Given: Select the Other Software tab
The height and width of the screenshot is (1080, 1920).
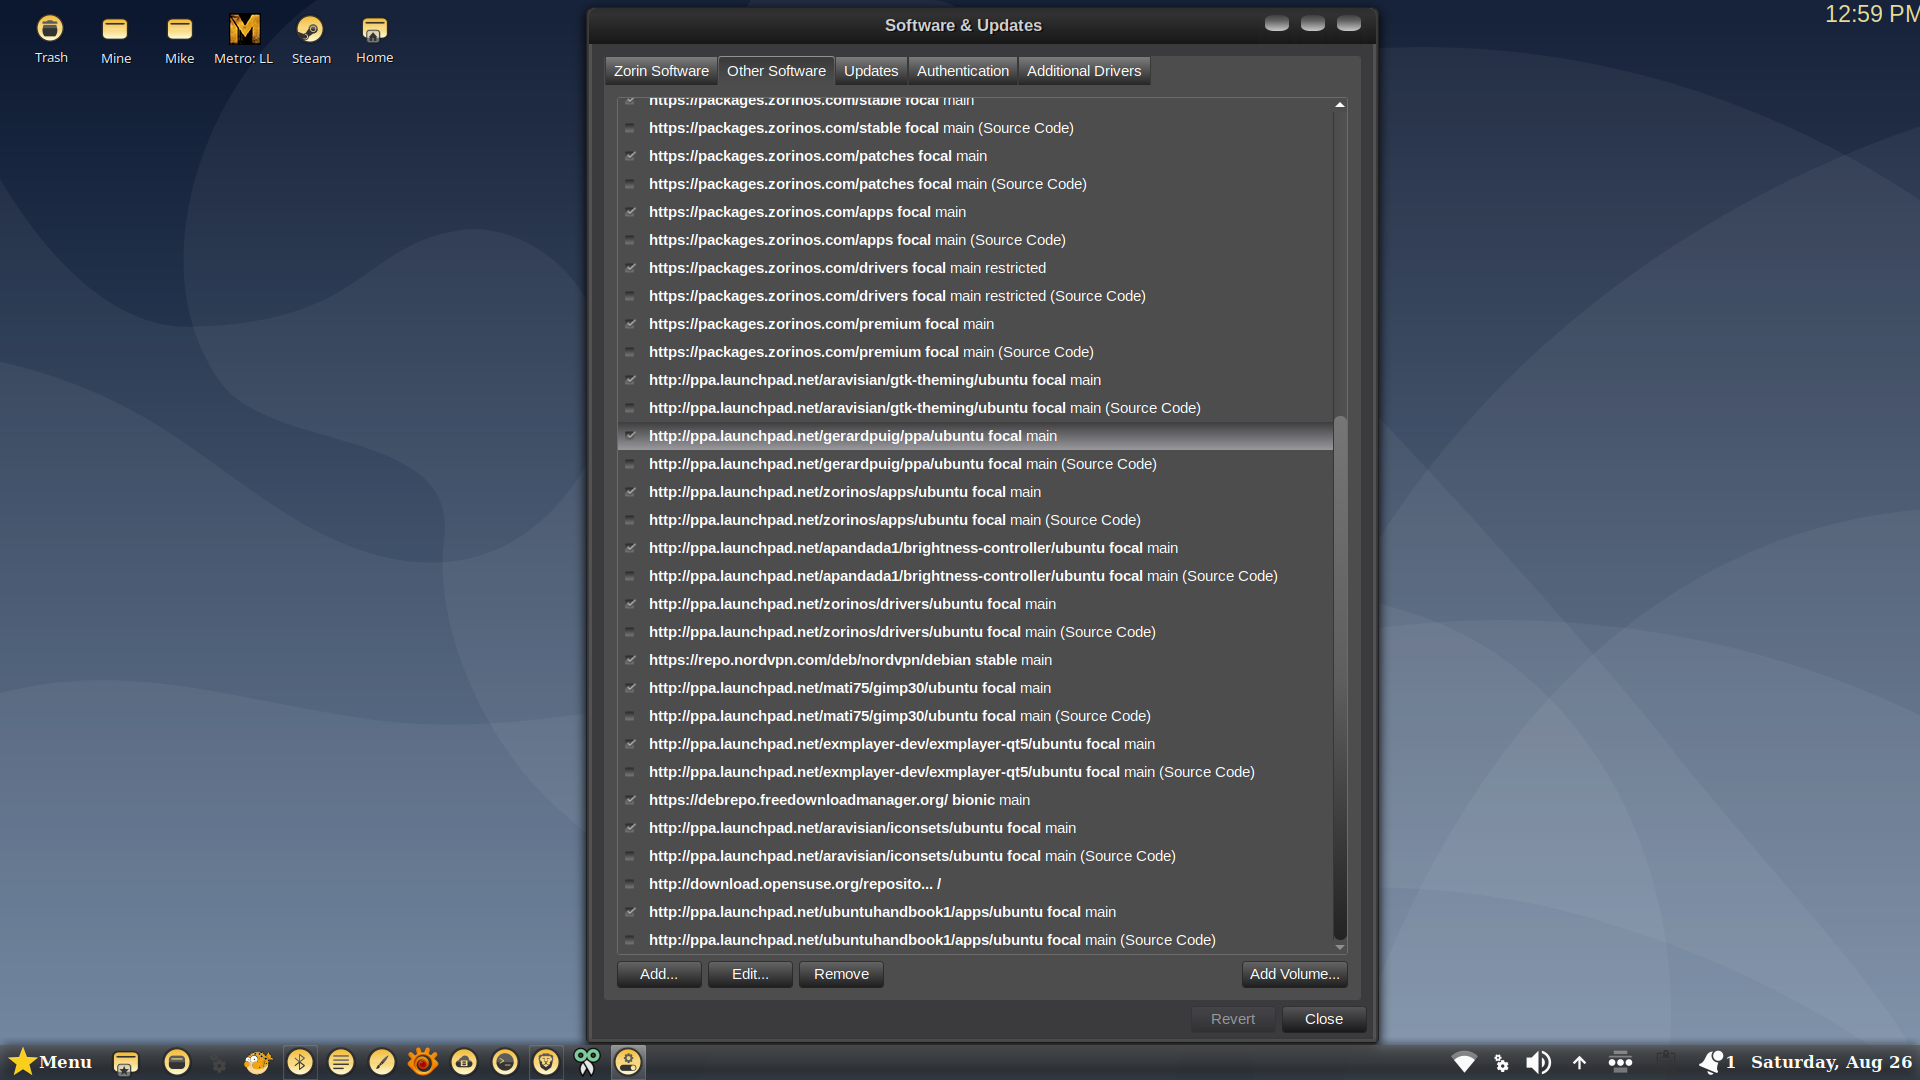Looking at the screenshot, I should click(x=776, y=71).
